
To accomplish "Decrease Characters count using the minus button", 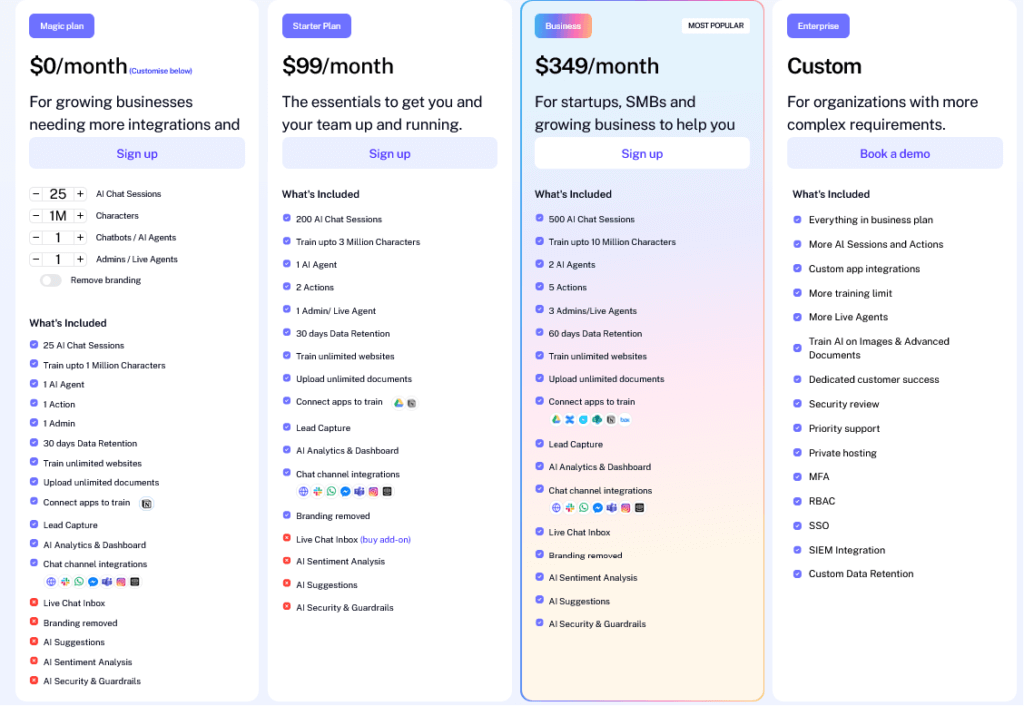I will click(x=35, y=215).
